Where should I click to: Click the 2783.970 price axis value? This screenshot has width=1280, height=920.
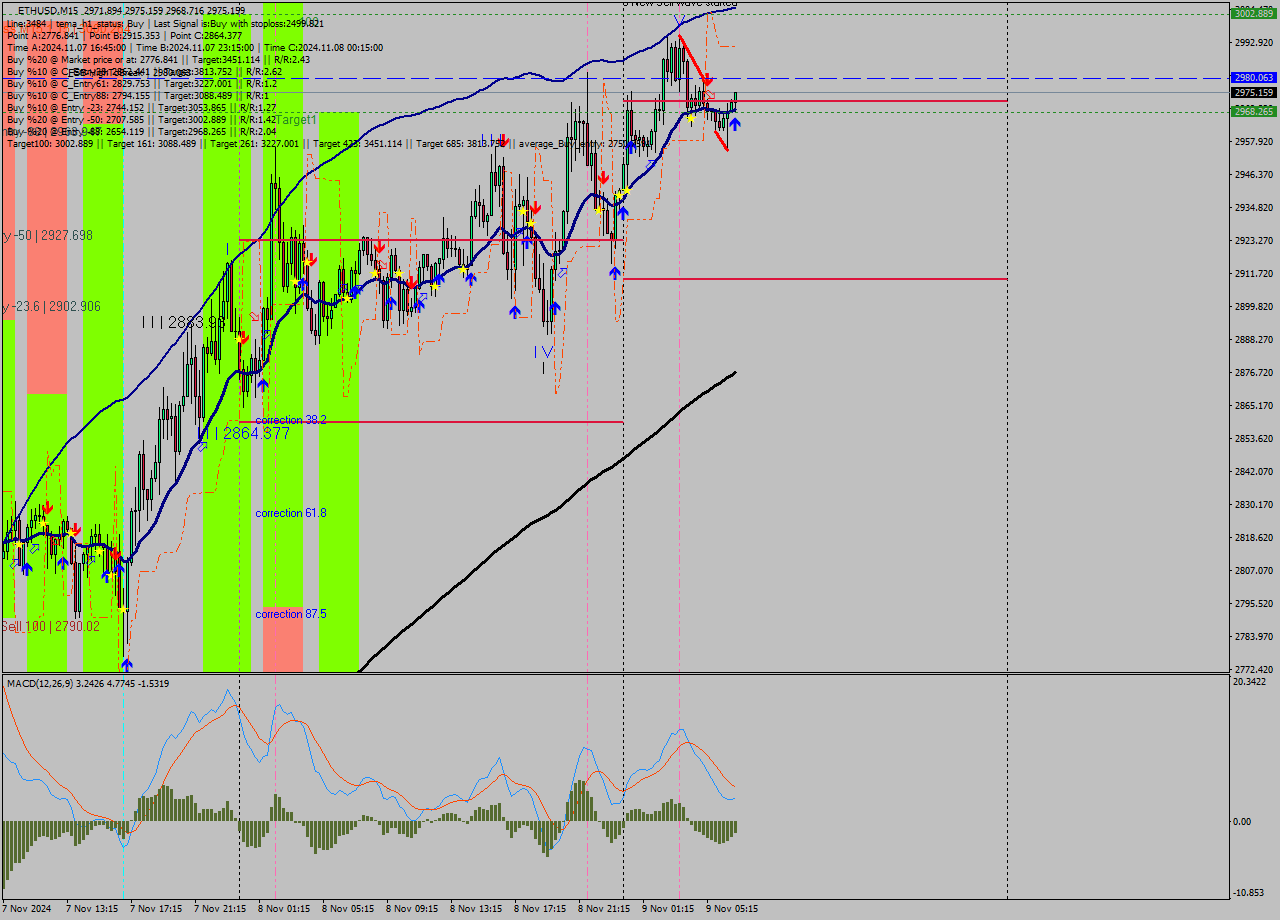click(x=1254, y=636)
